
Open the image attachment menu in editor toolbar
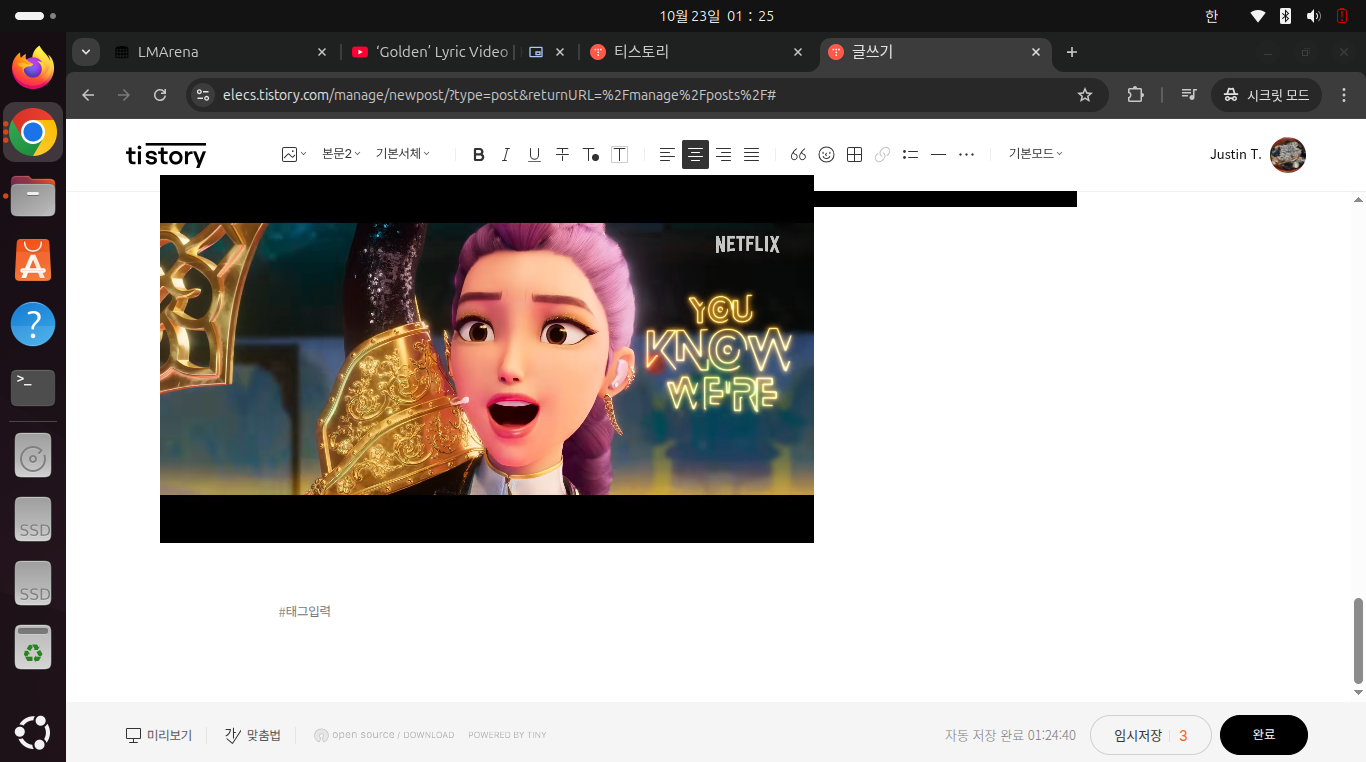(294, 154)
